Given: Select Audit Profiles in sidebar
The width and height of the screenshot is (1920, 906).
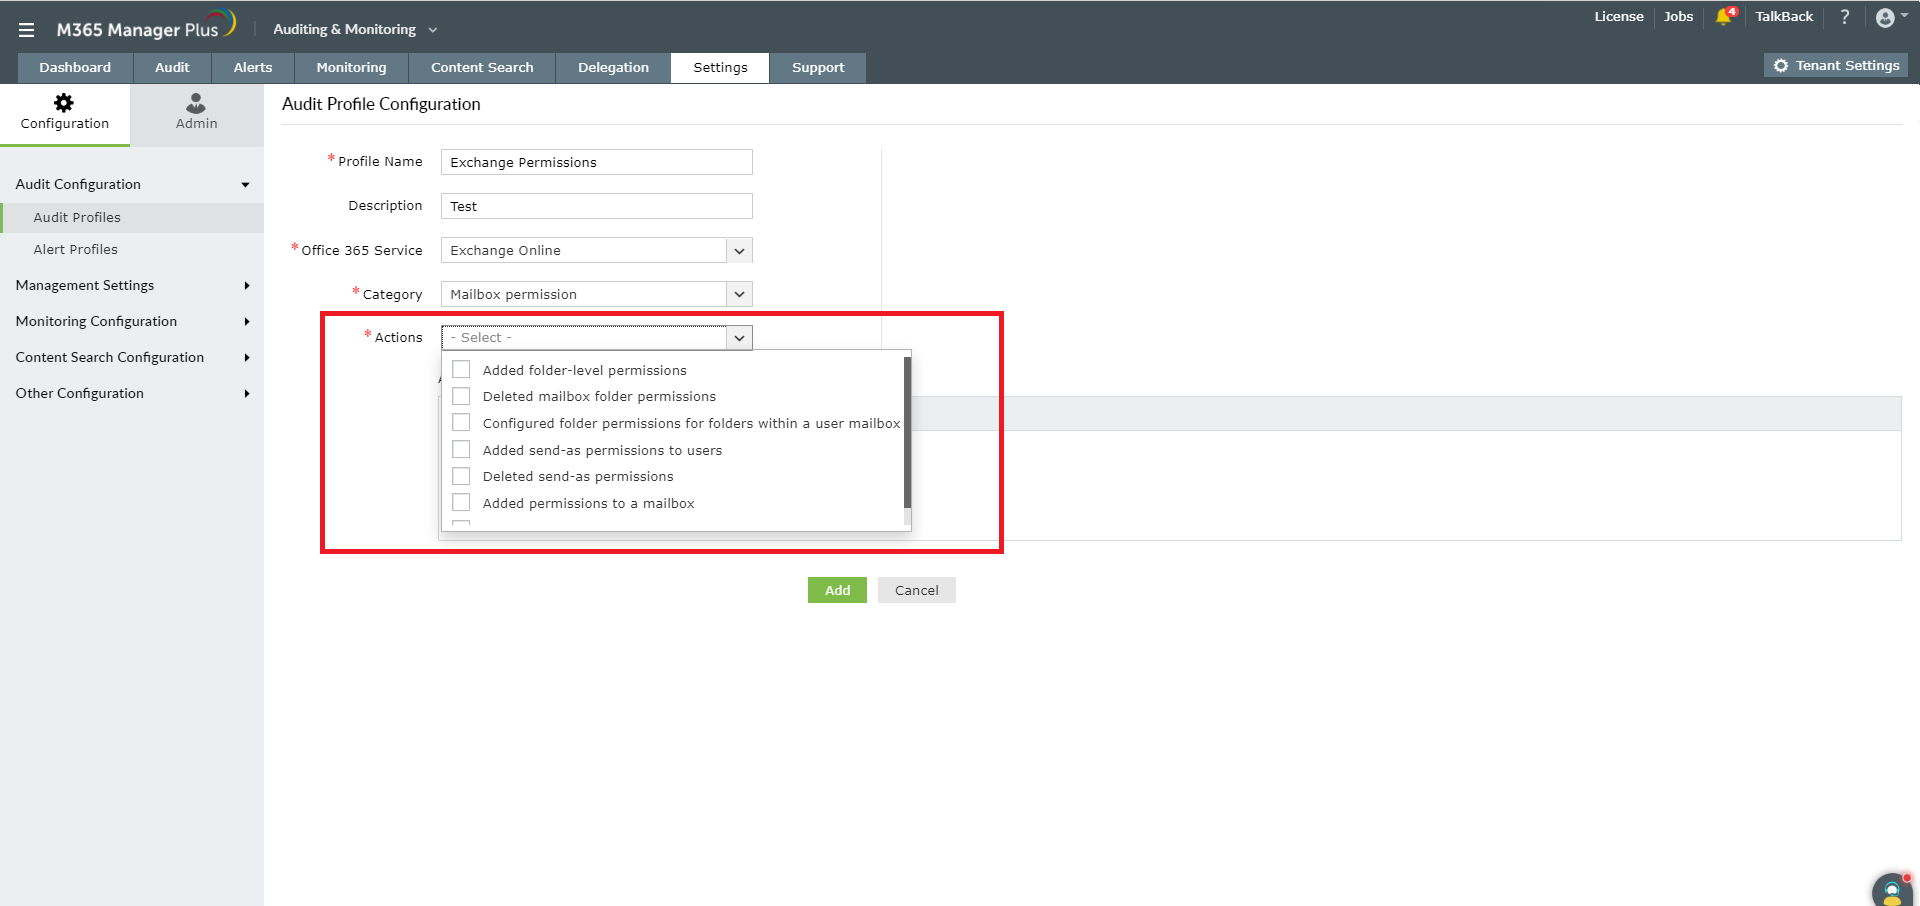Looking at the screenshot, I should tap(132, 217).
